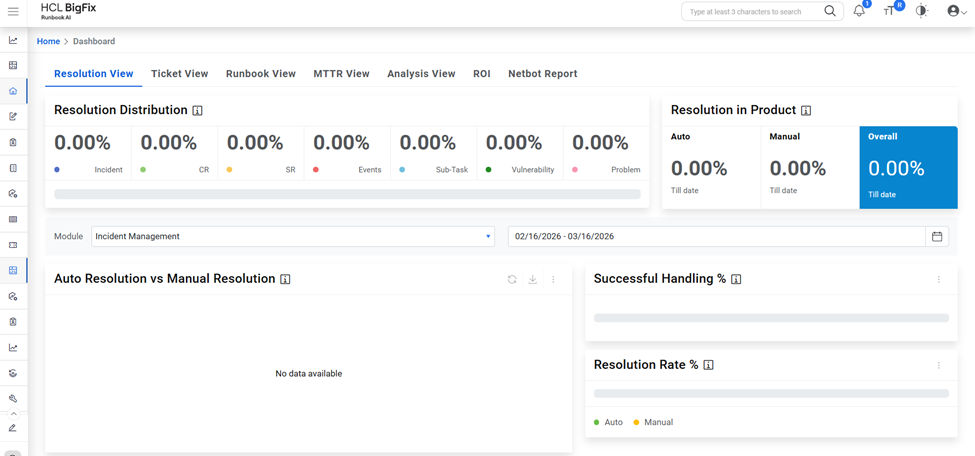Click the sidebar clipboard icon below edit-note
The width and height of the screenshot is (975, 456).
coord(13,142)
